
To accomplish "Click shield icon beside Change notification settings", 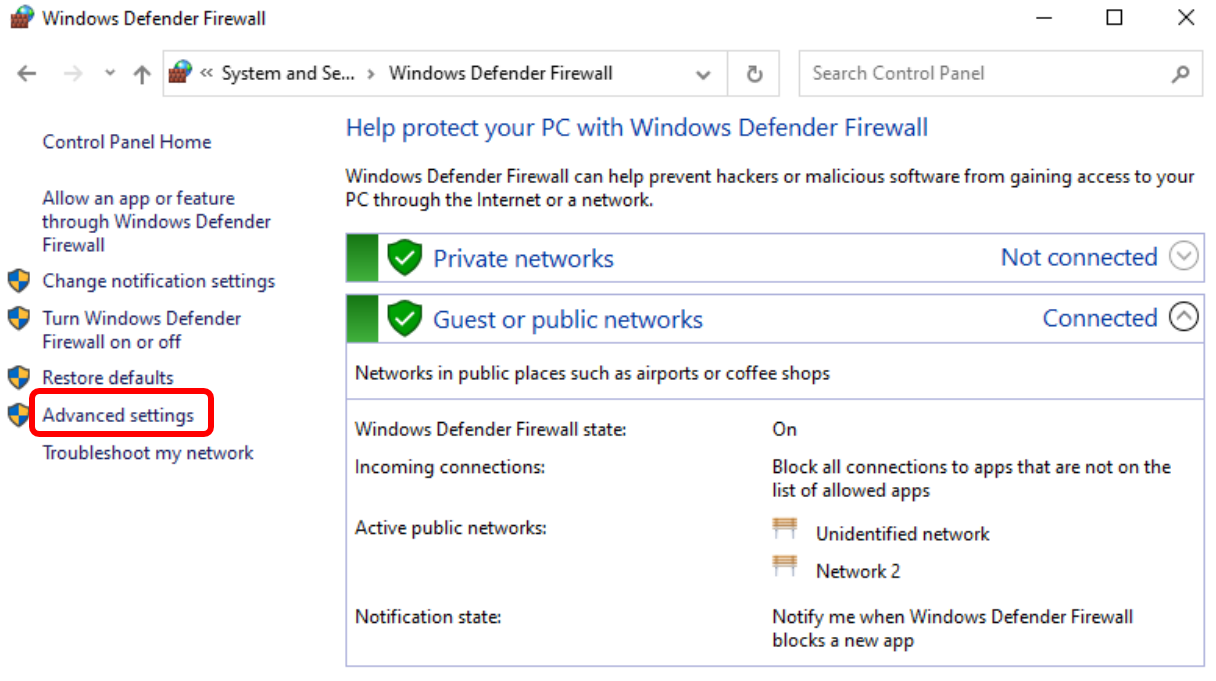I will click(x=19, y=280).
